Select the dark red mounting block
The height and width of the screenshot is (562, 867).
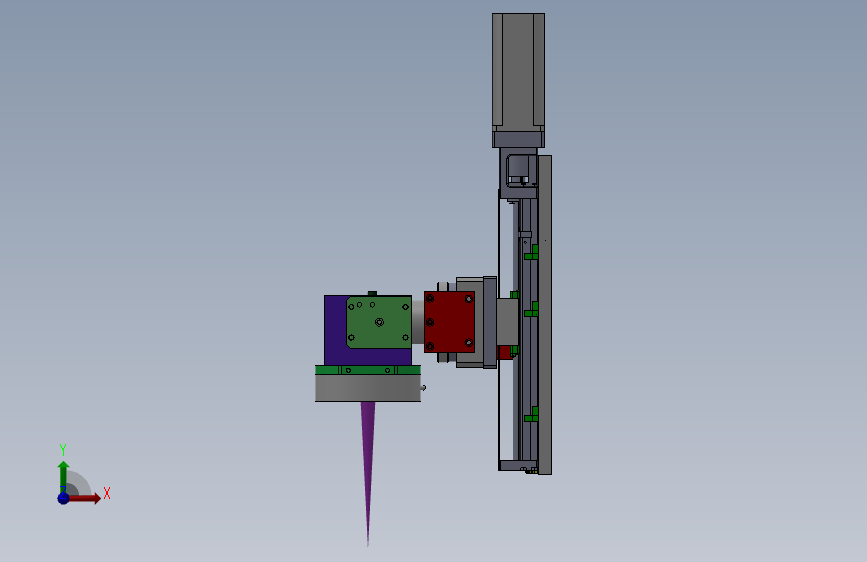click(x=450, y=322)
